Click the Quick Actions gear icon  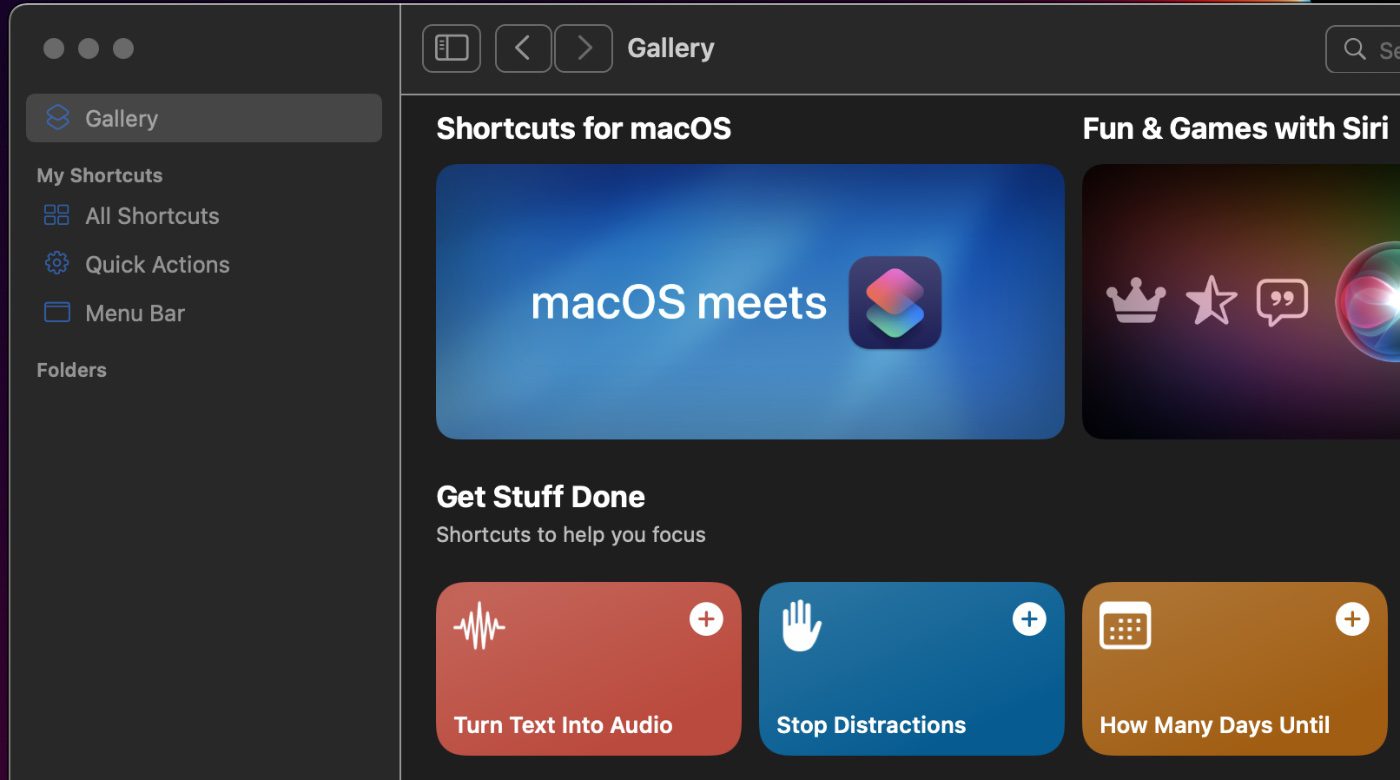click(x=57, y=264)
